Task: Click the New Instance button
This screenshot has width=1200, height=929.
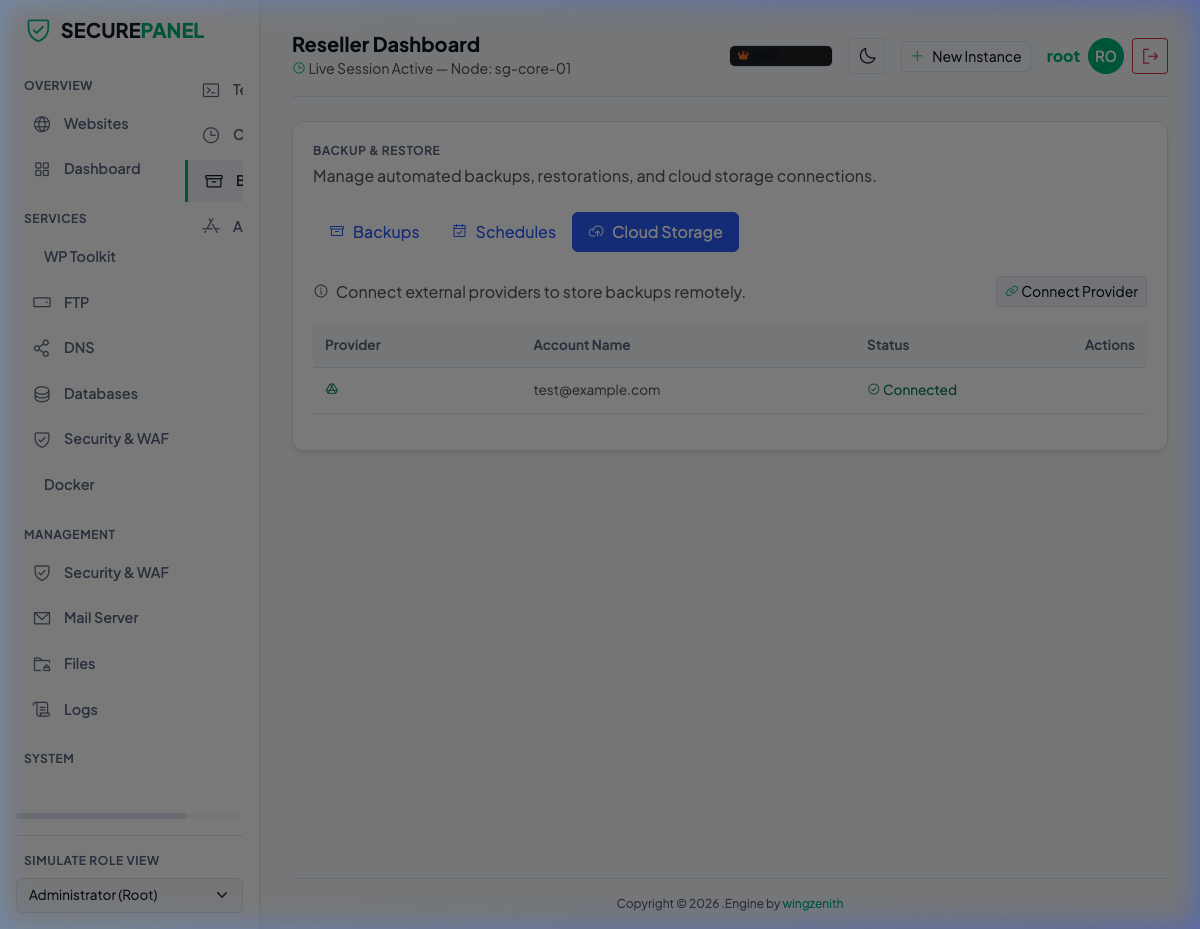Action: pos(966,57)
